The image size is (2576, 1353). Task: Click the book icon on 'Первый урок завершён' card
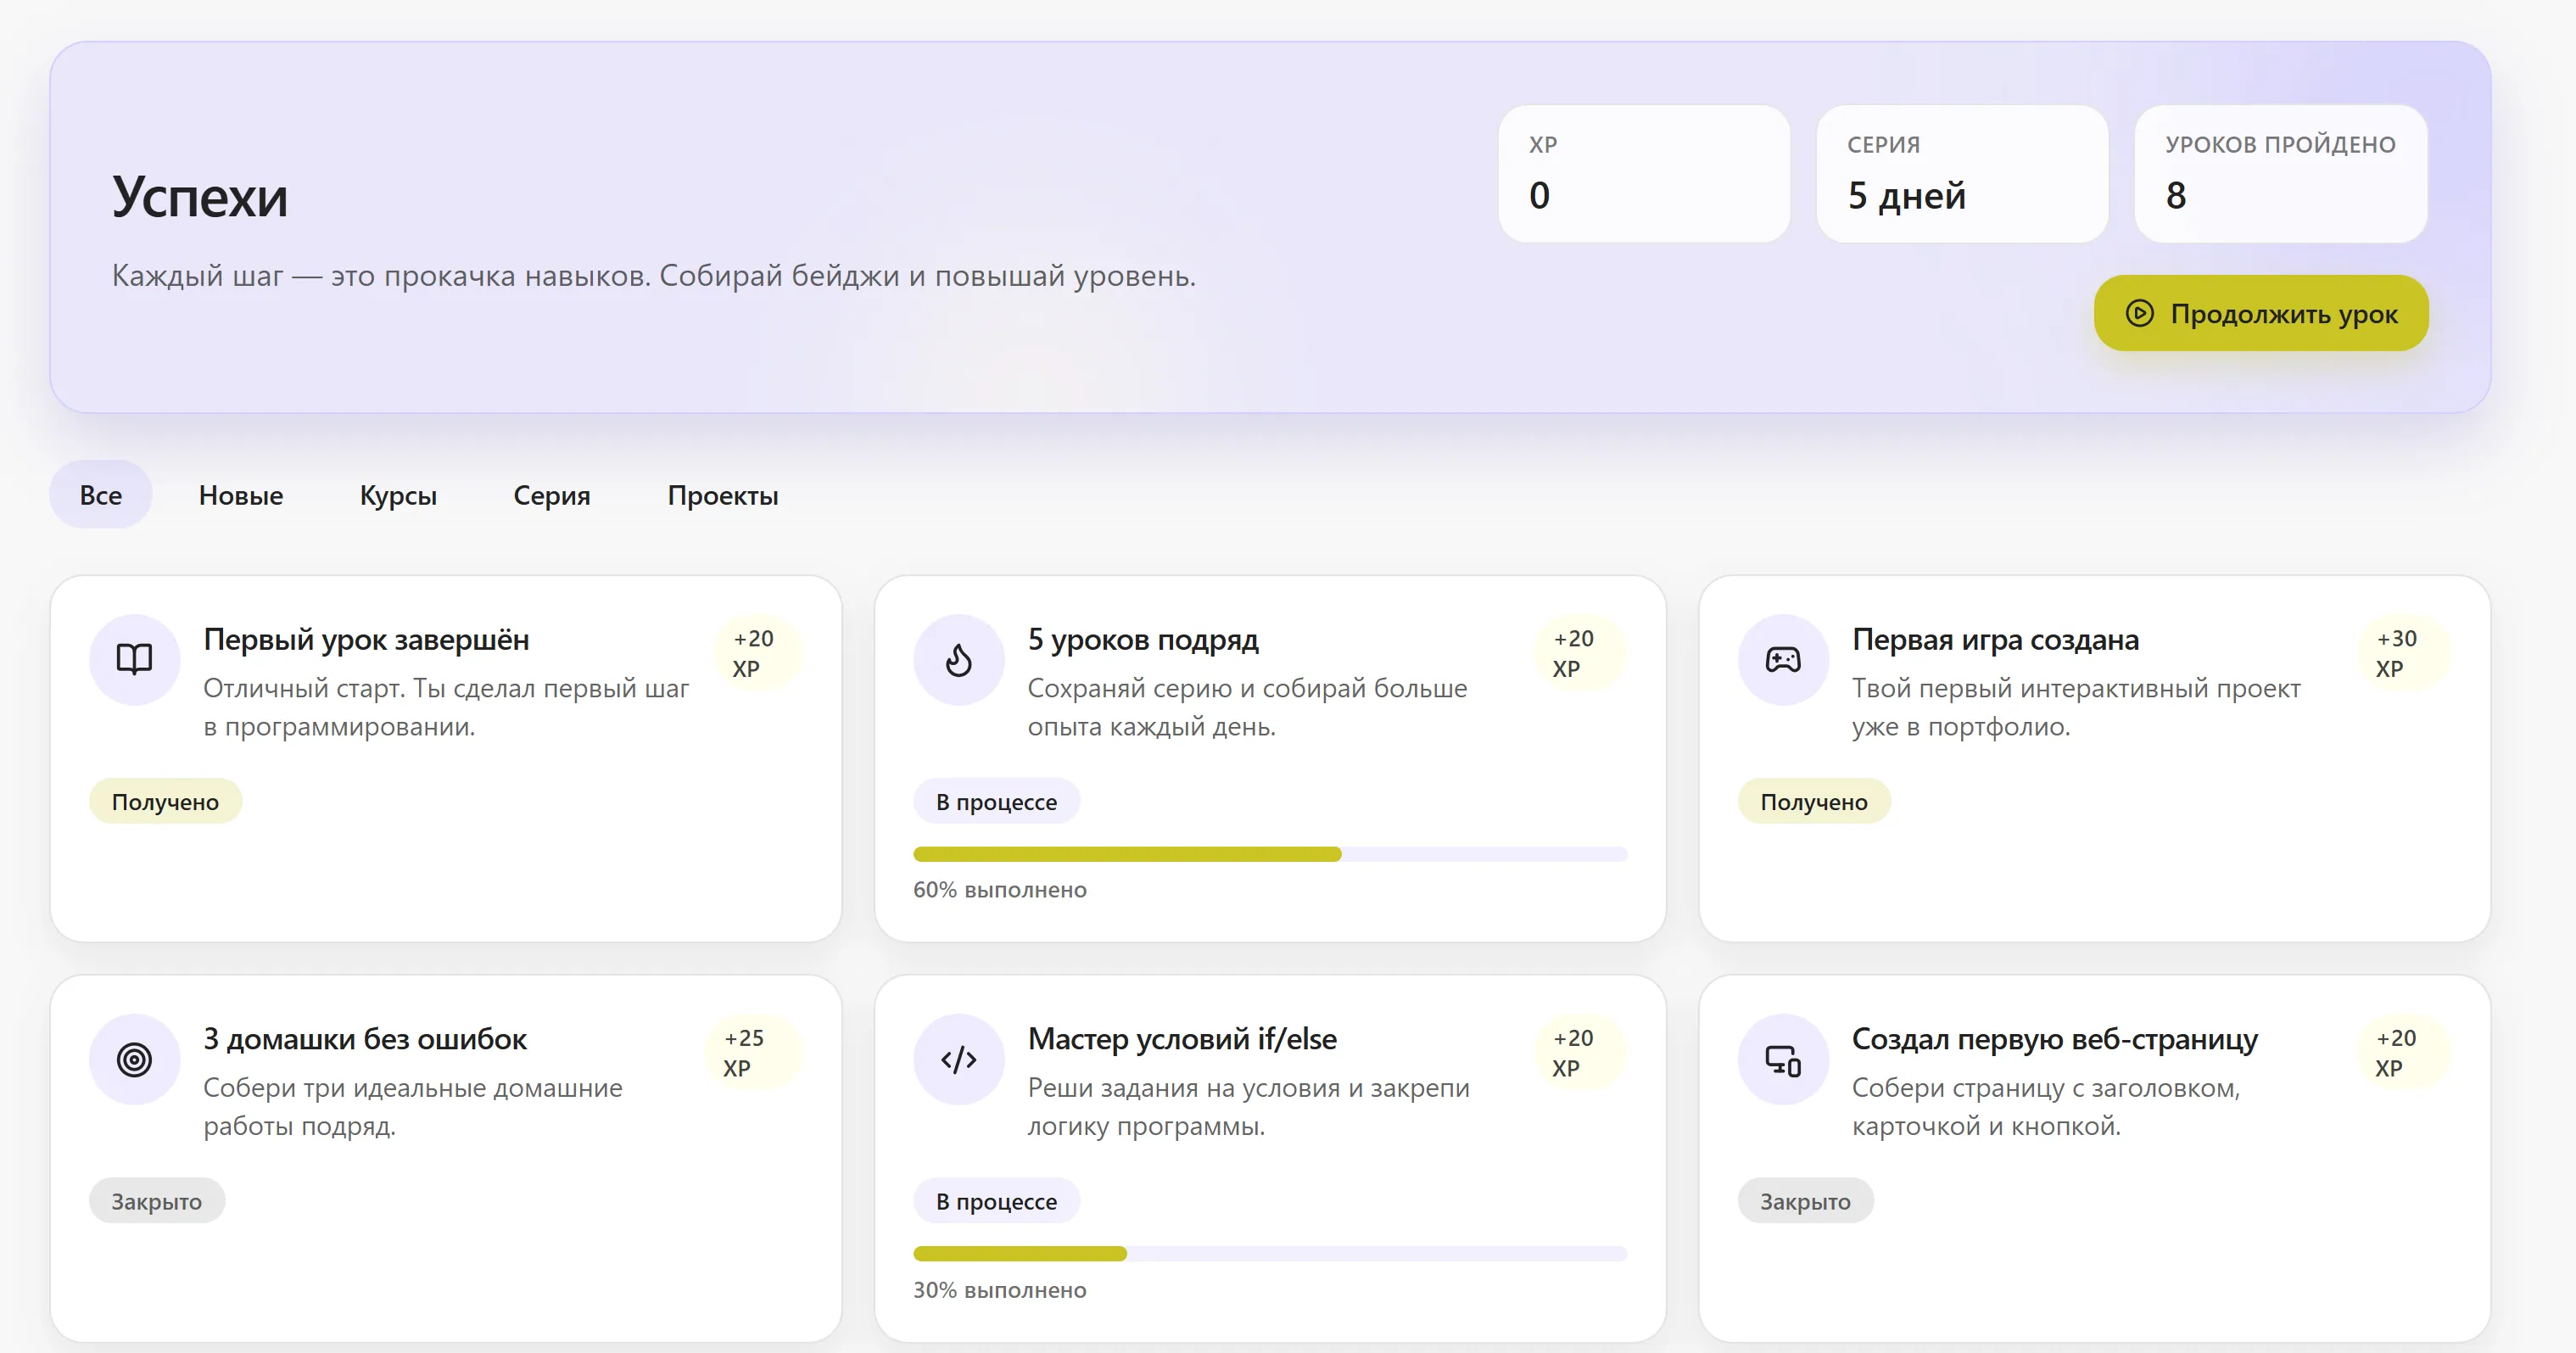(x=134, y=659)
